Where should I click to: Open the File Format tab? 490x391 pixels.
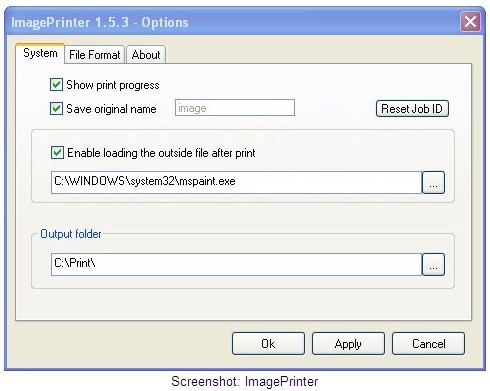click(95, 55)
